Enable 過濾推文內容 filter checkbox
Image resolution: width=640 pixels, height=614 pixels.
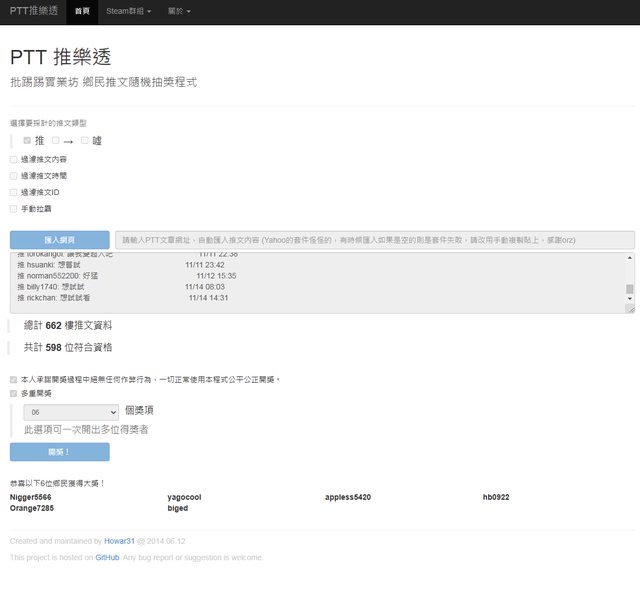click(13, 160)
